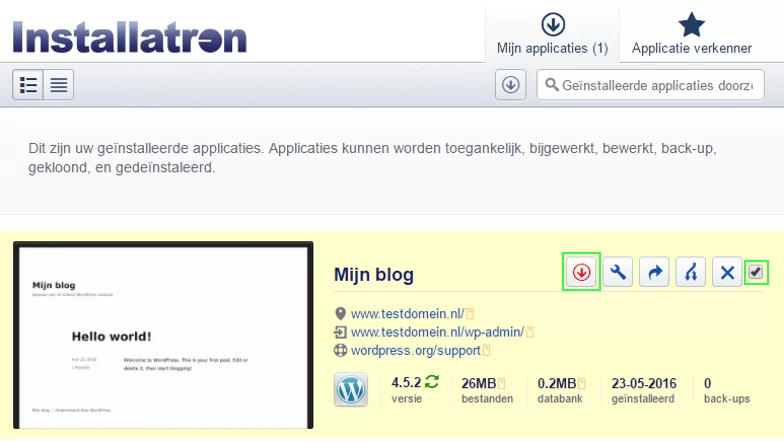Click the X uninstall icon for Mijn blog

pyautogui.click(x=728, y=272)
